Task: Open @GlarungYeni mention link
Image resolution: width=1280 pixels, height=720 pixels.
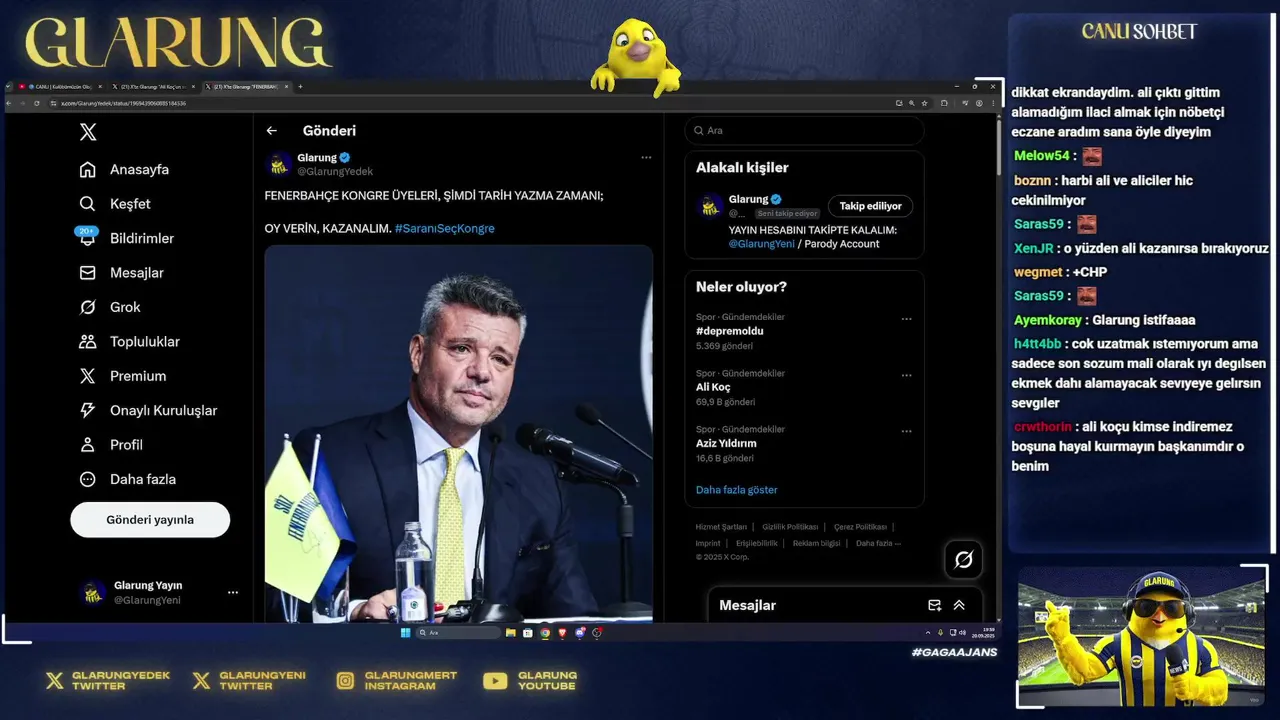Action: 762,244
